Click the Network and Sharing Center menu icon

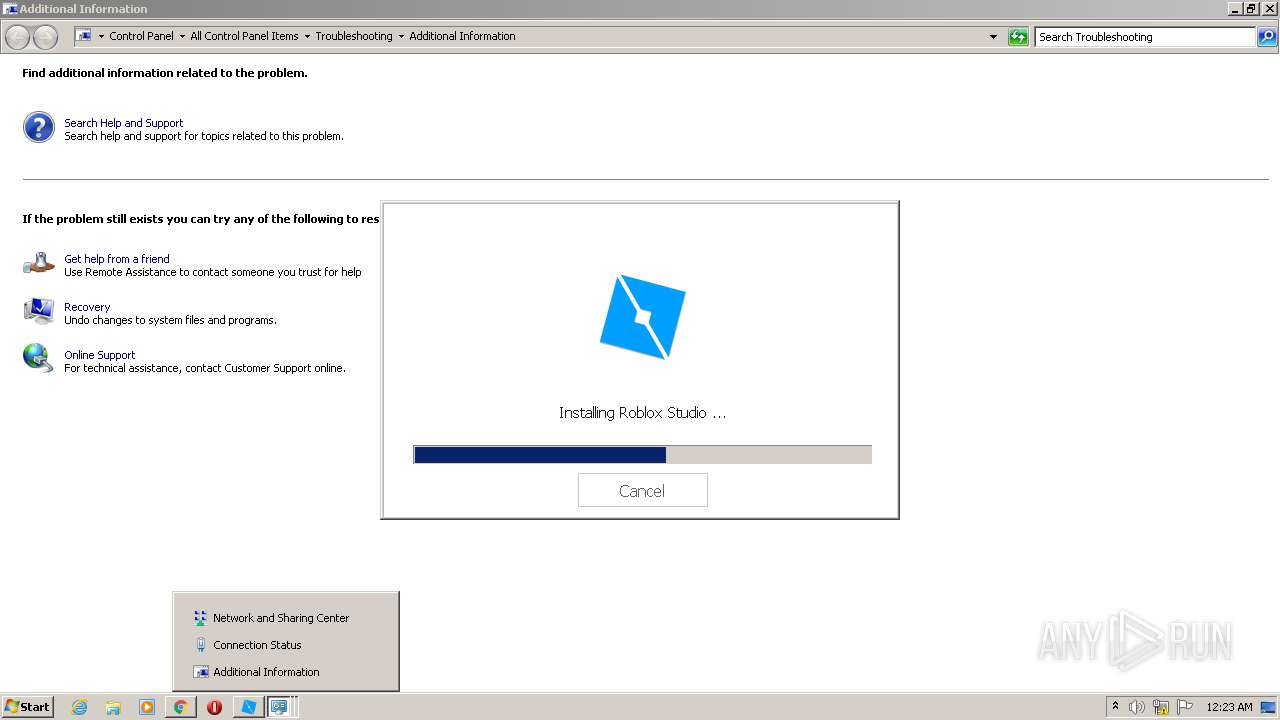(200, 618)
